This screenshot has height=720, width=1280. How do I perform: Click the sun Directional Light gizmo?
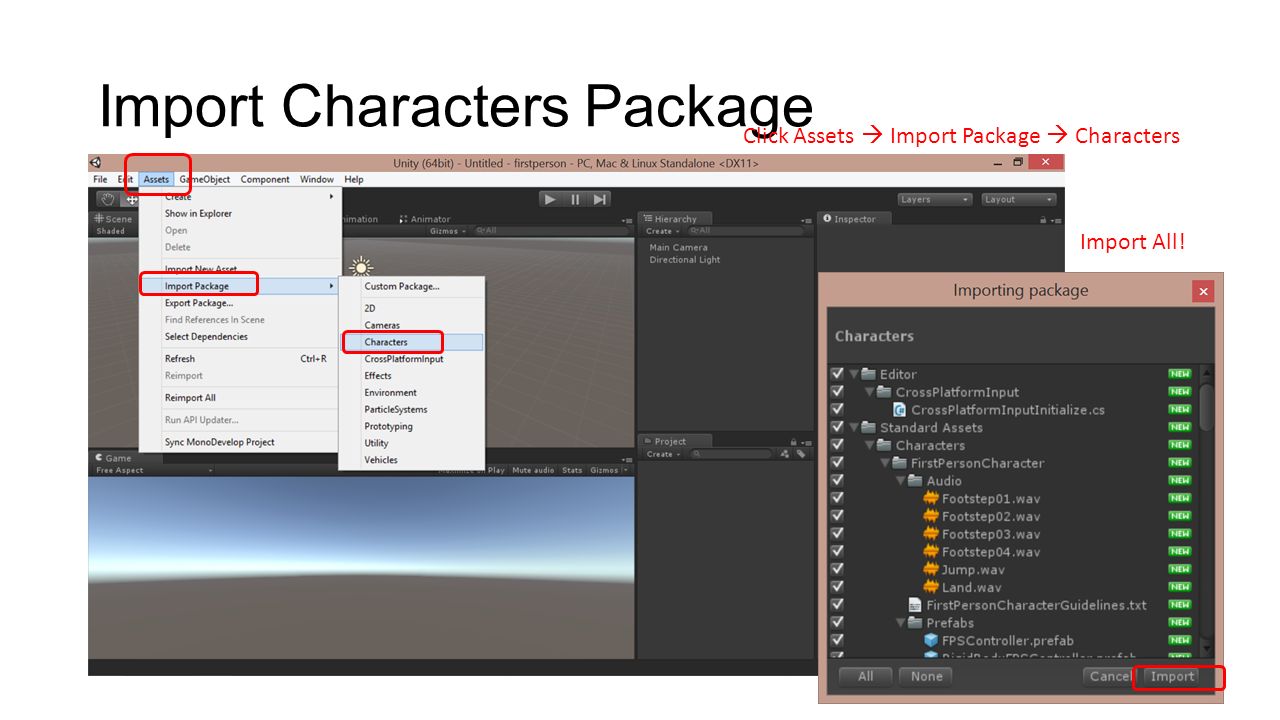click(x=360, y=267)
